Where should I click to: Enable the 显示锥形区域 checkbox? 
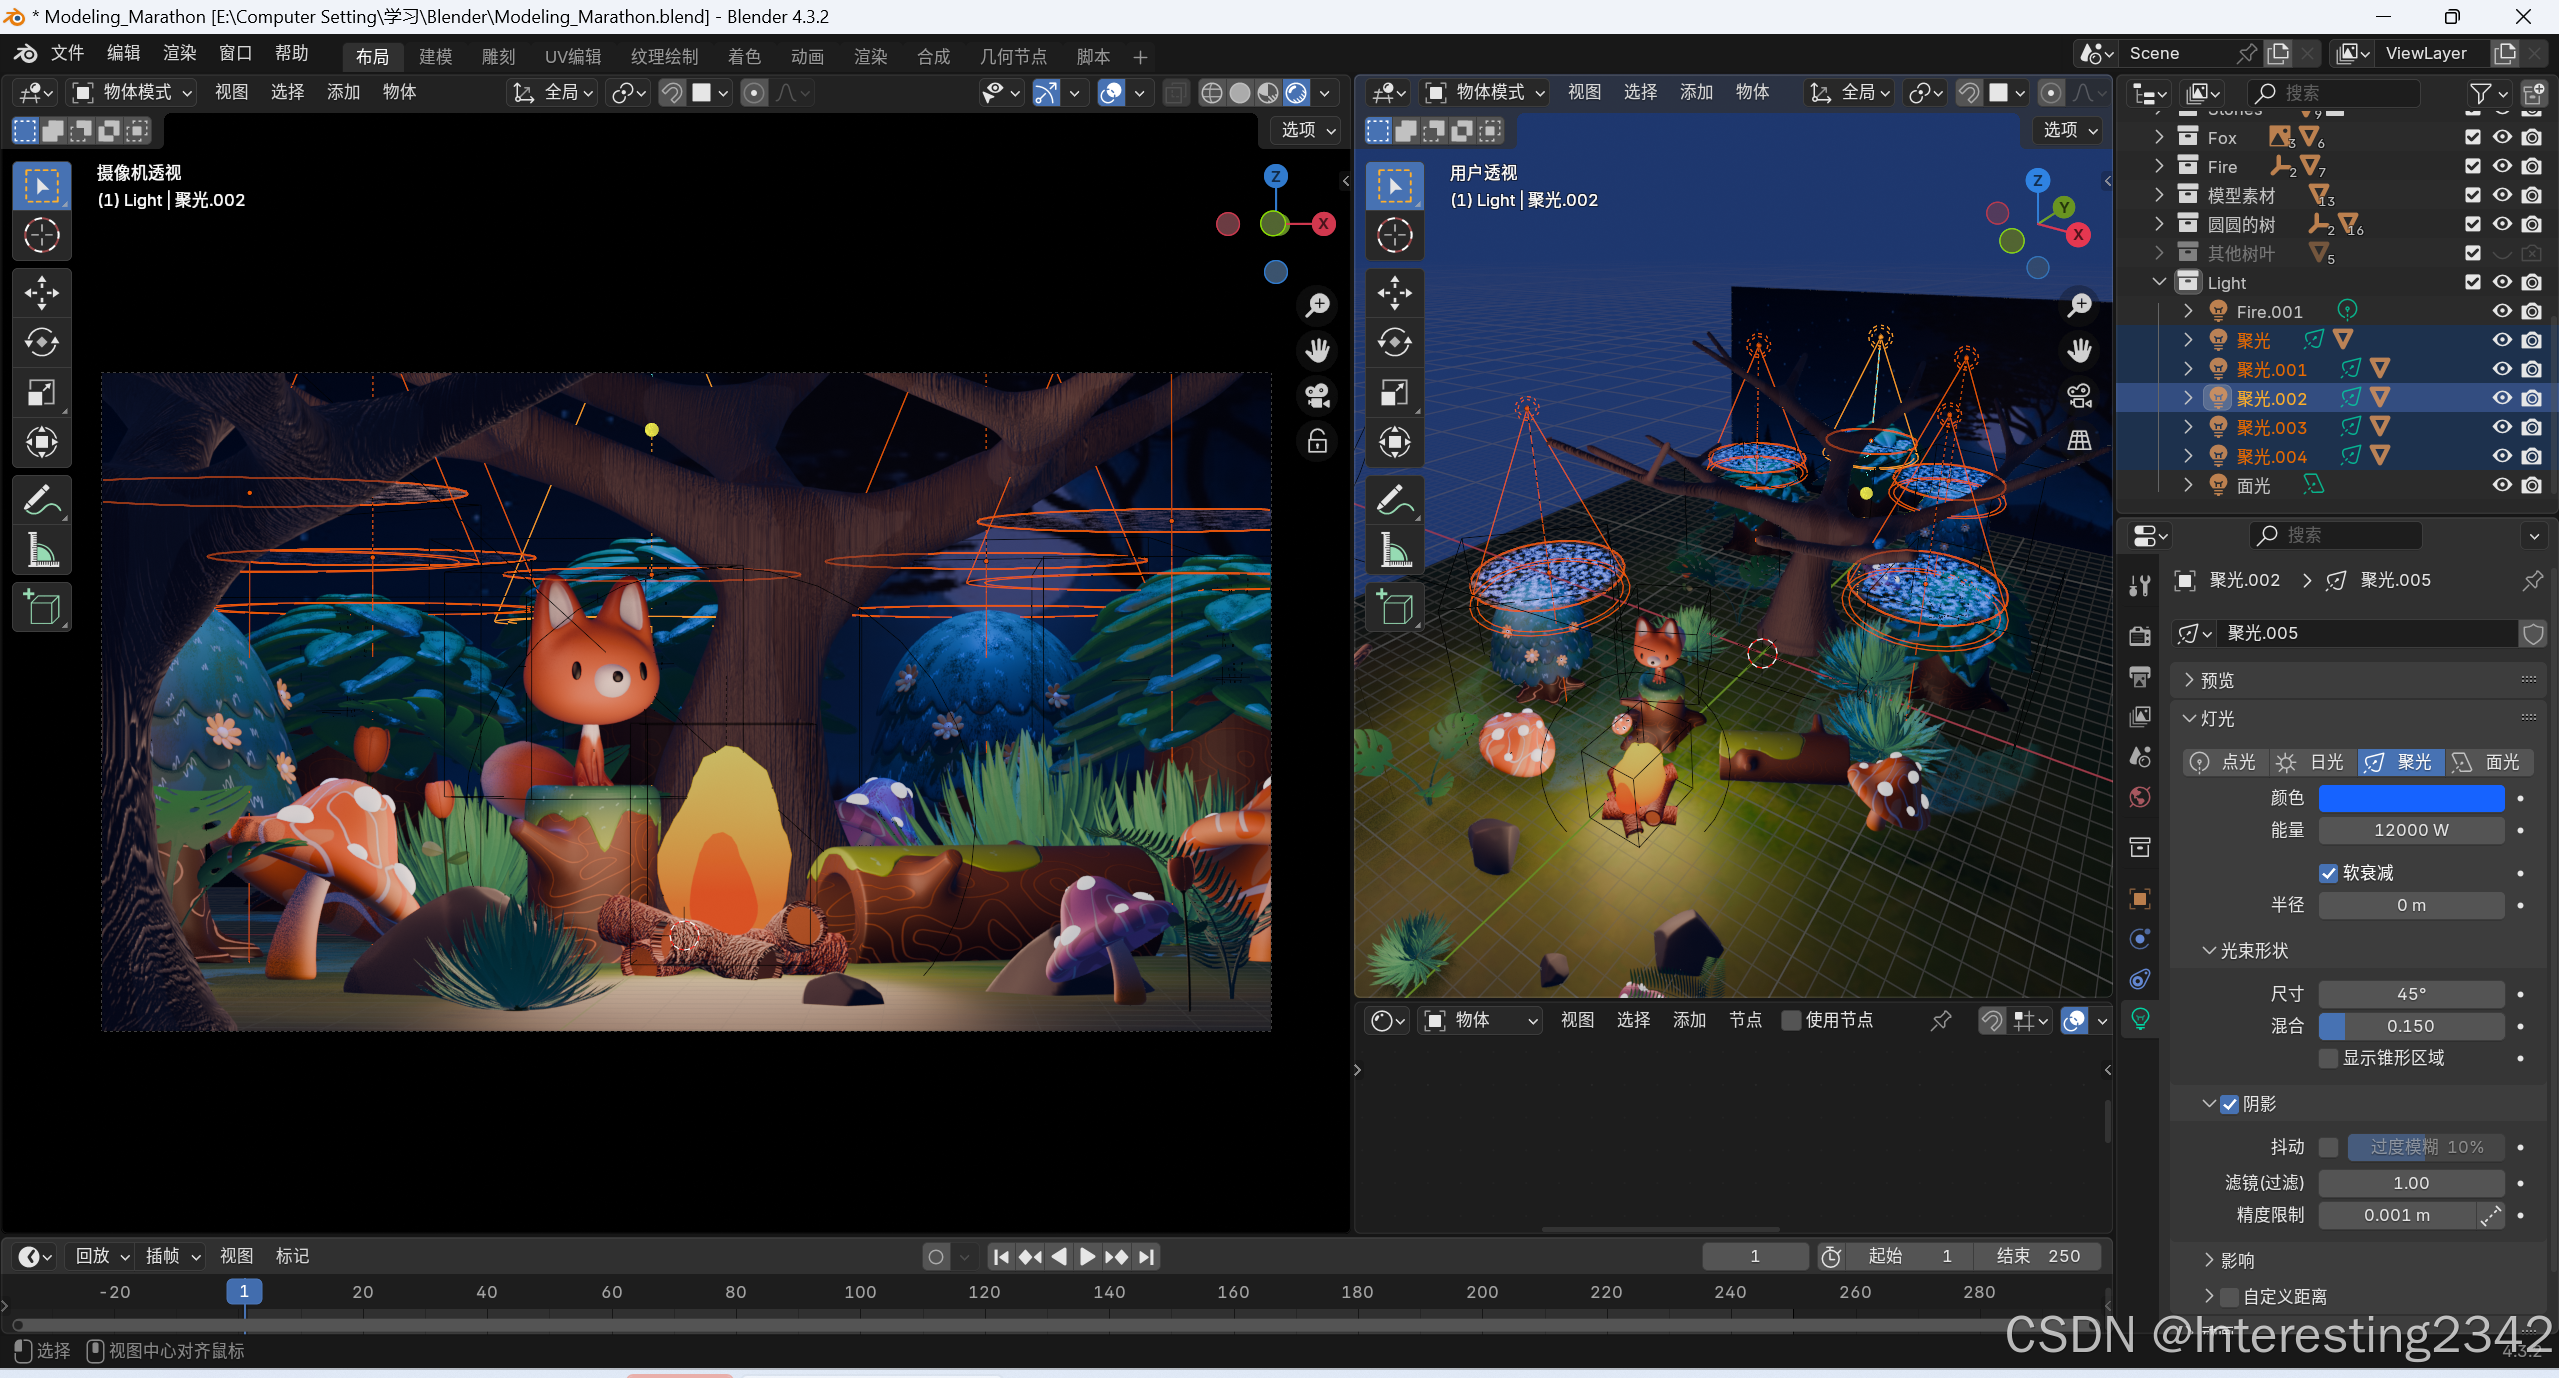[x=2329, y=1058]
